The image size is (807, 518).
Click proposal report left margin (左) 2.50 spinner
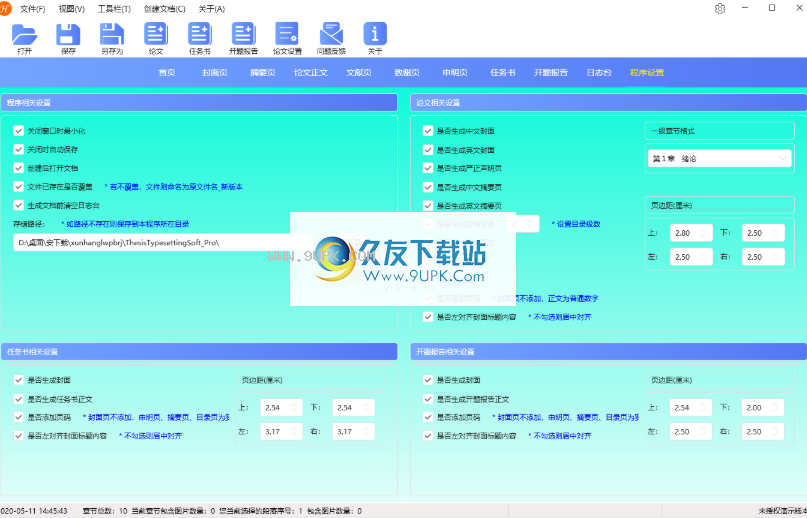[x=691, y=431]
